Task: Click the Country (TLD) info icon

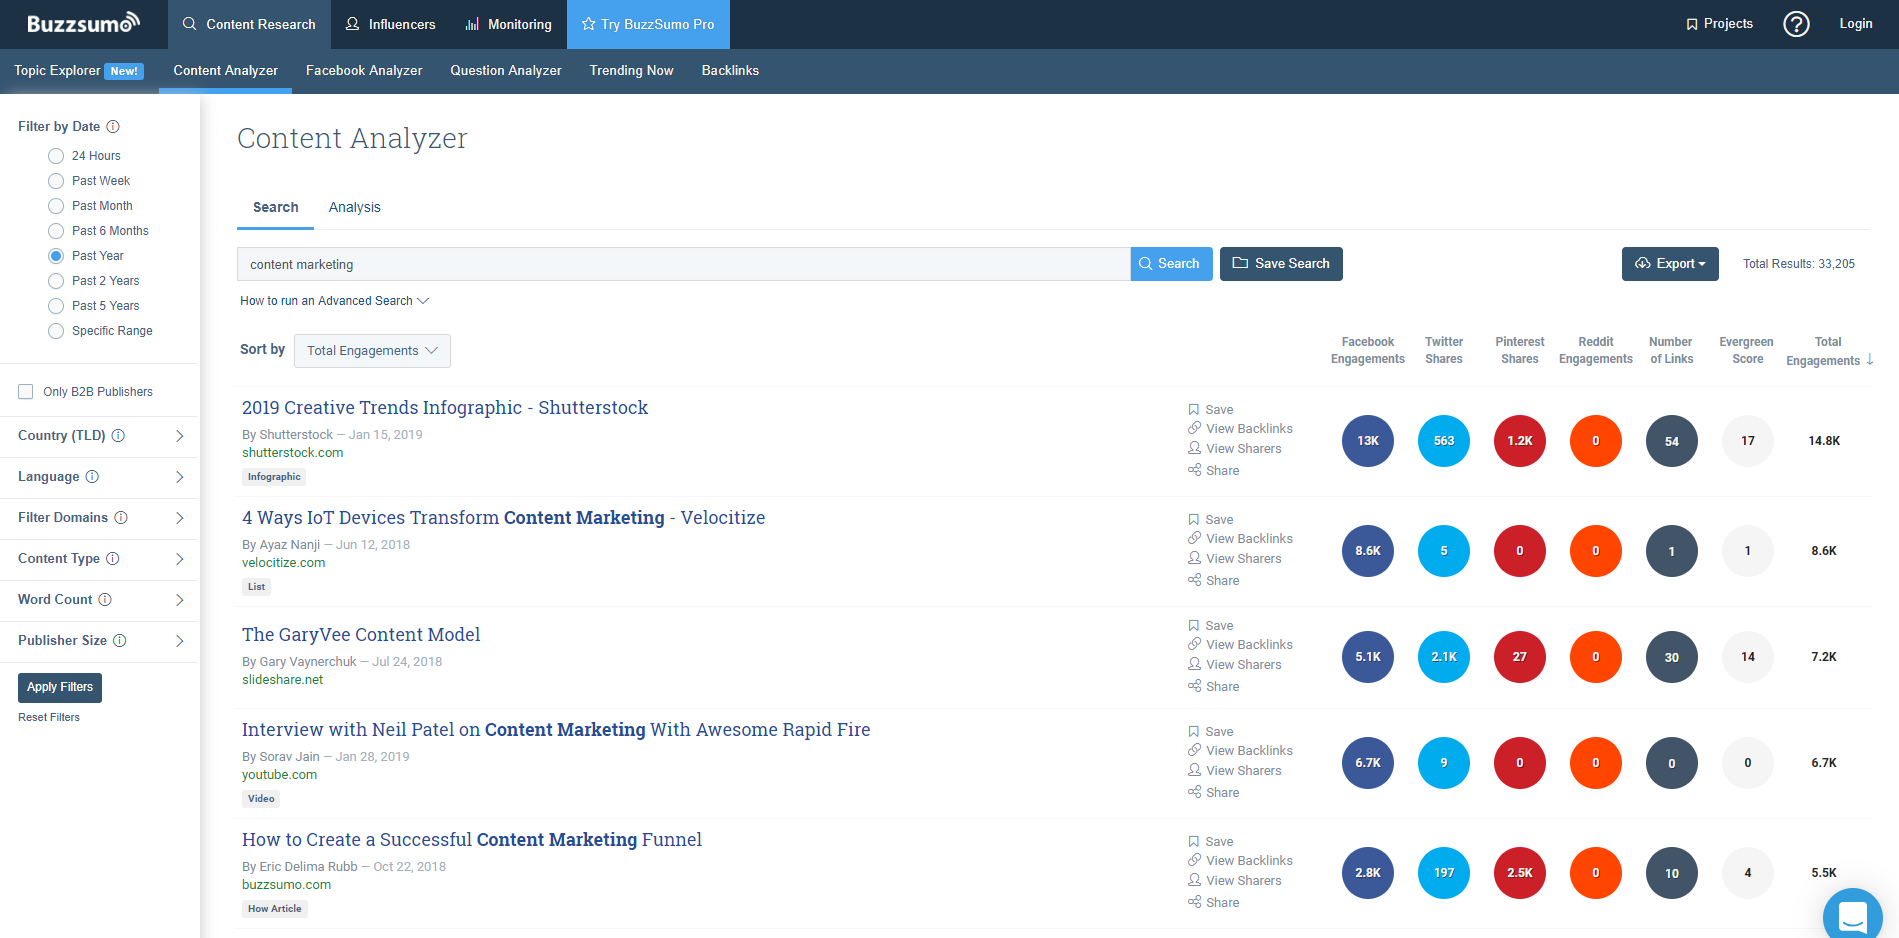Action: pyautogui.click(x=118, y=436)
